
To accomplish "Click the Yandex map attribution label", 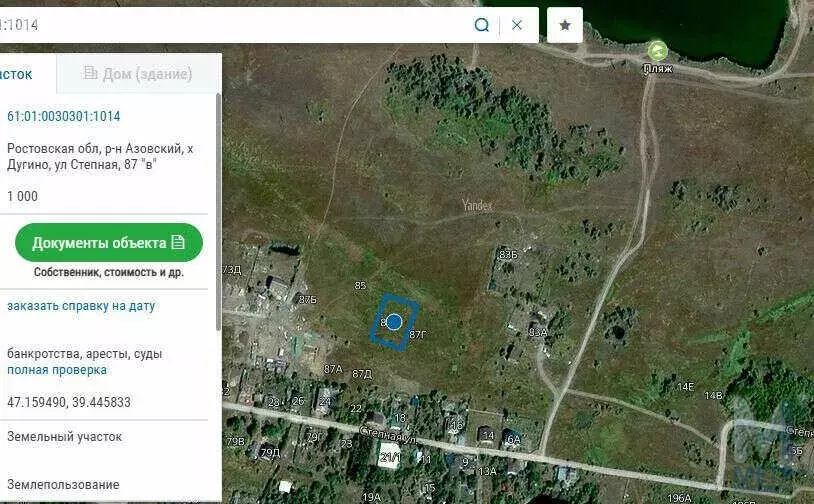I will pos(477,206).
